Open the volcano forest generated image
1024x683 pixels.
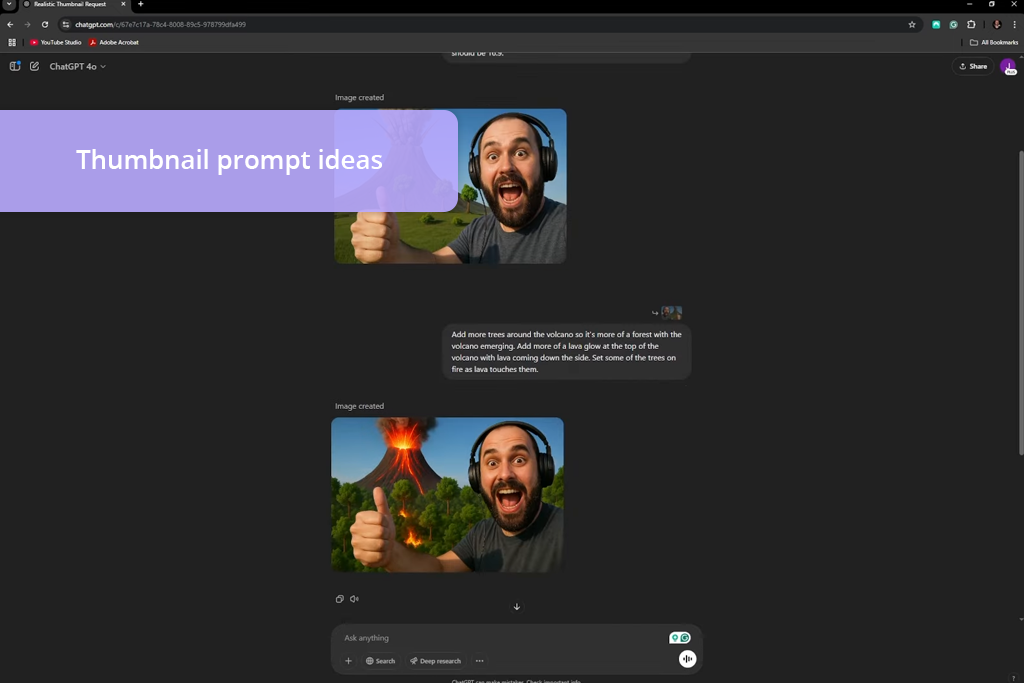(447, 495)
